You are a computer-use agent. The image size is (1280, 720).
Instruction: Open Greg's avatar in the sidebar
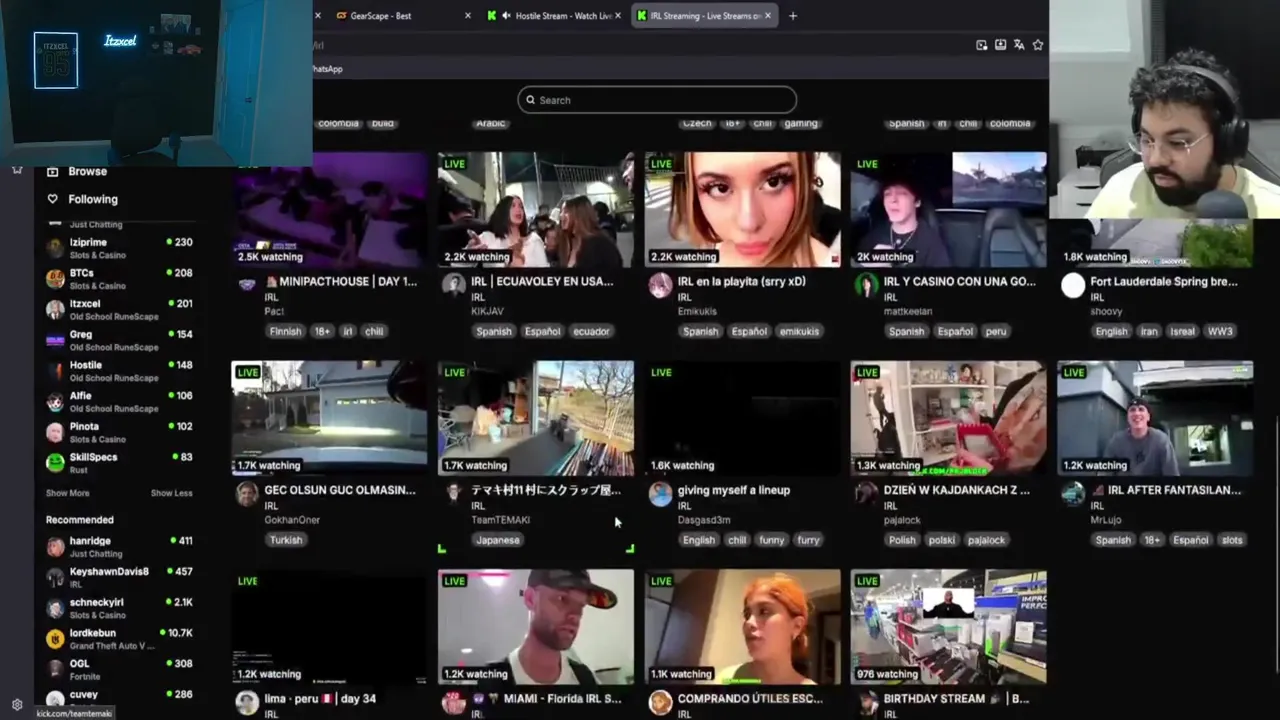click(55, 340)
